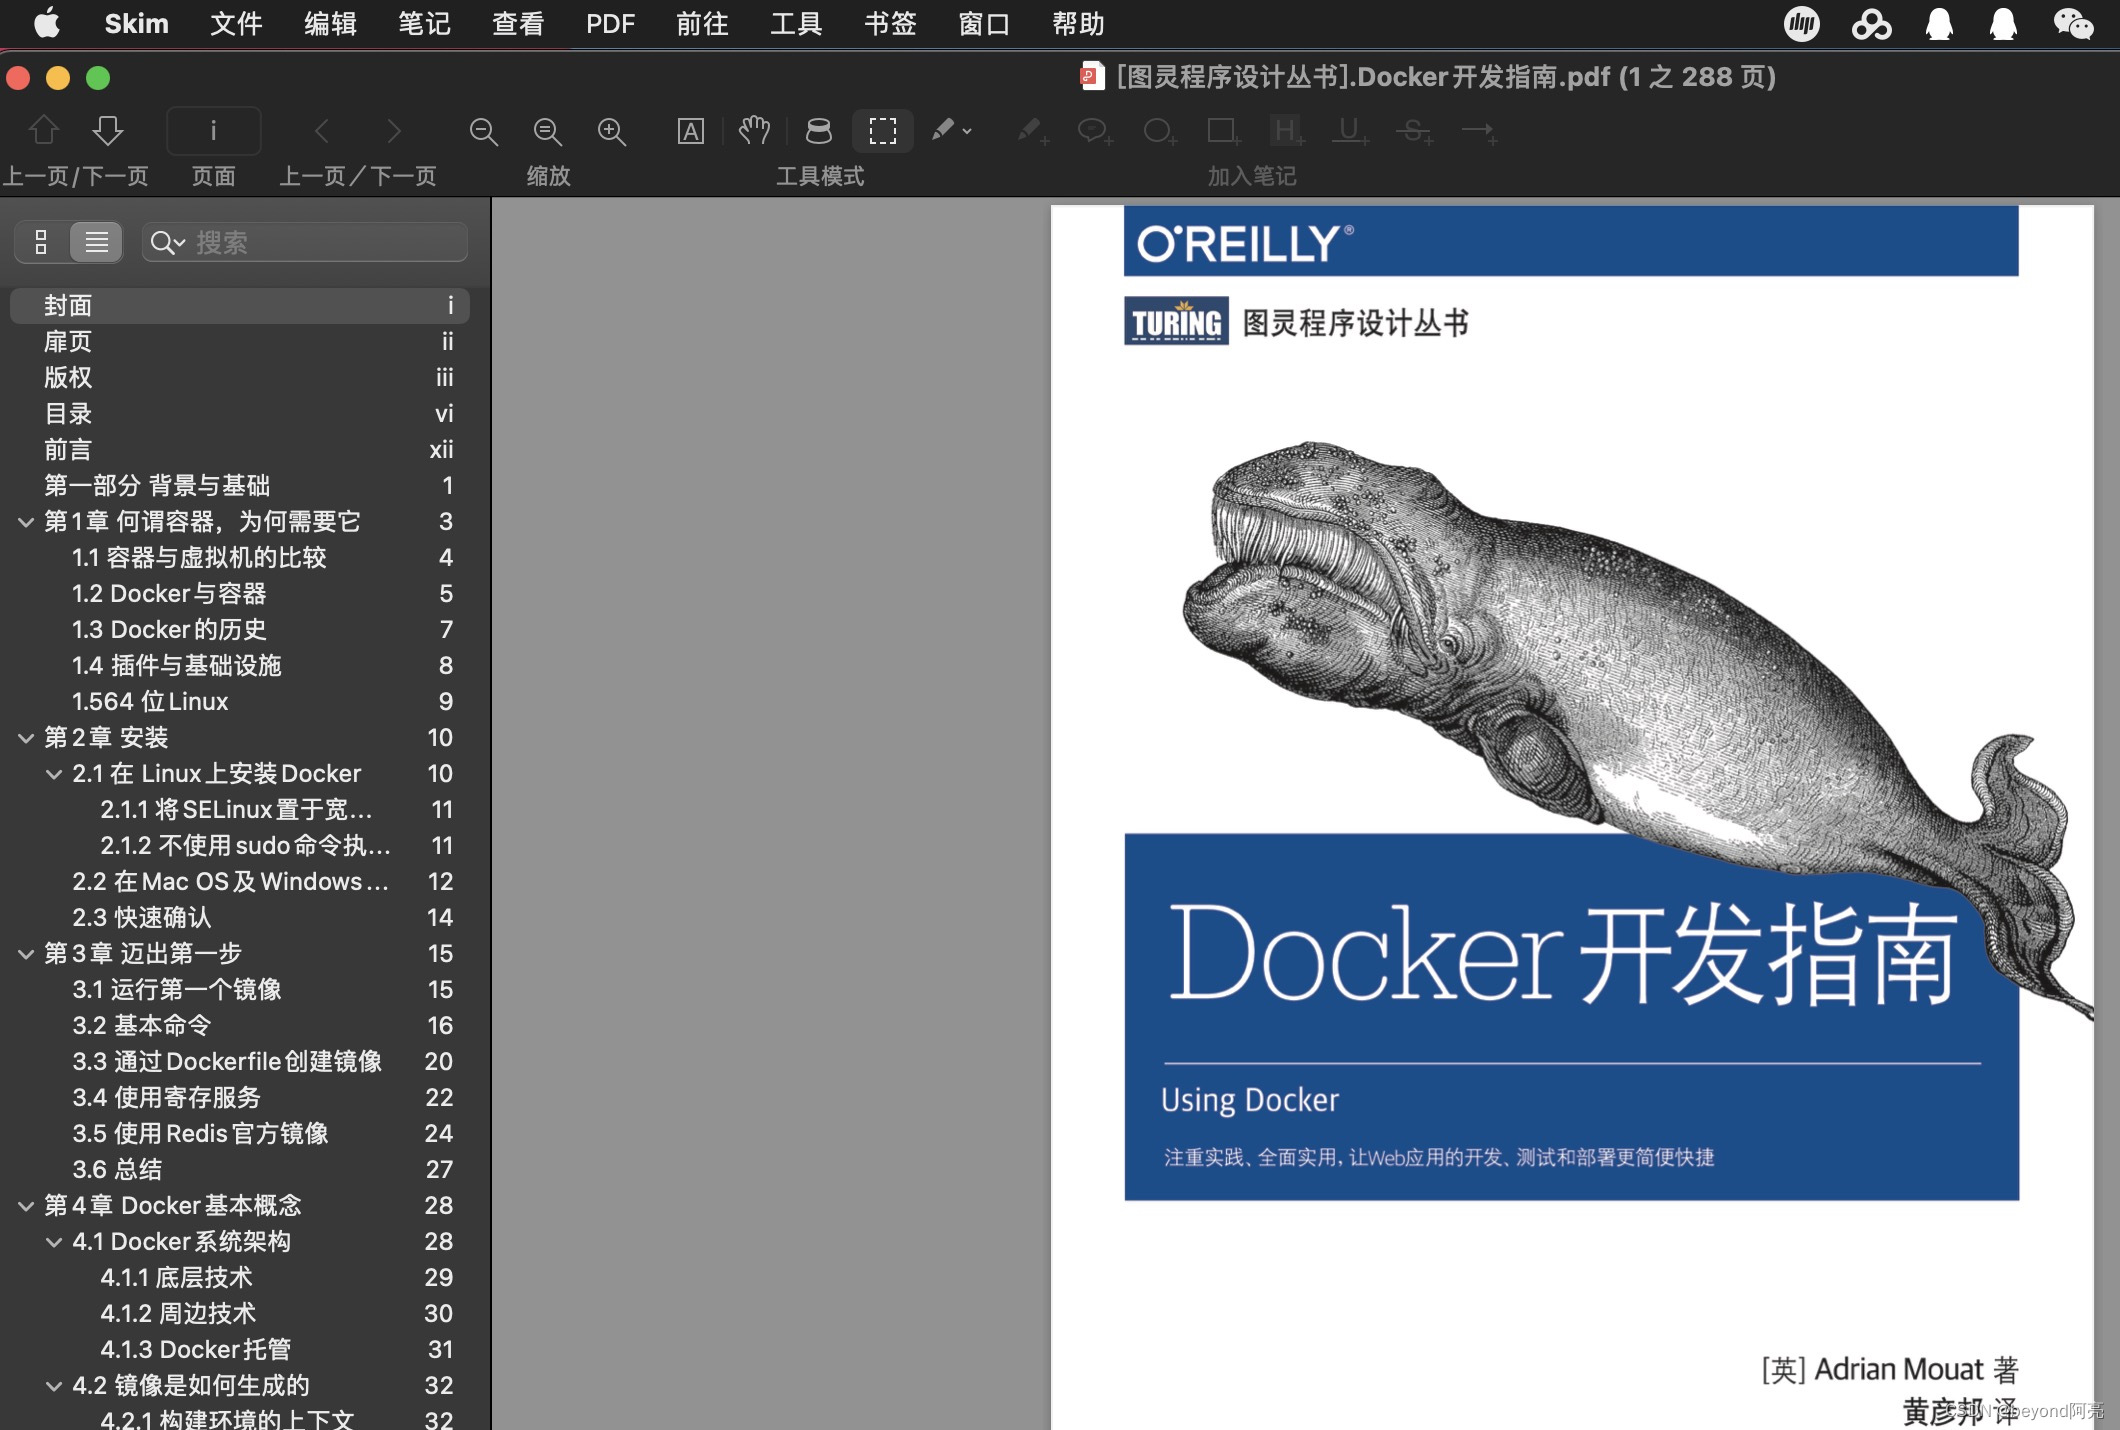Jump to 前言 in the outline

[240, 449]
